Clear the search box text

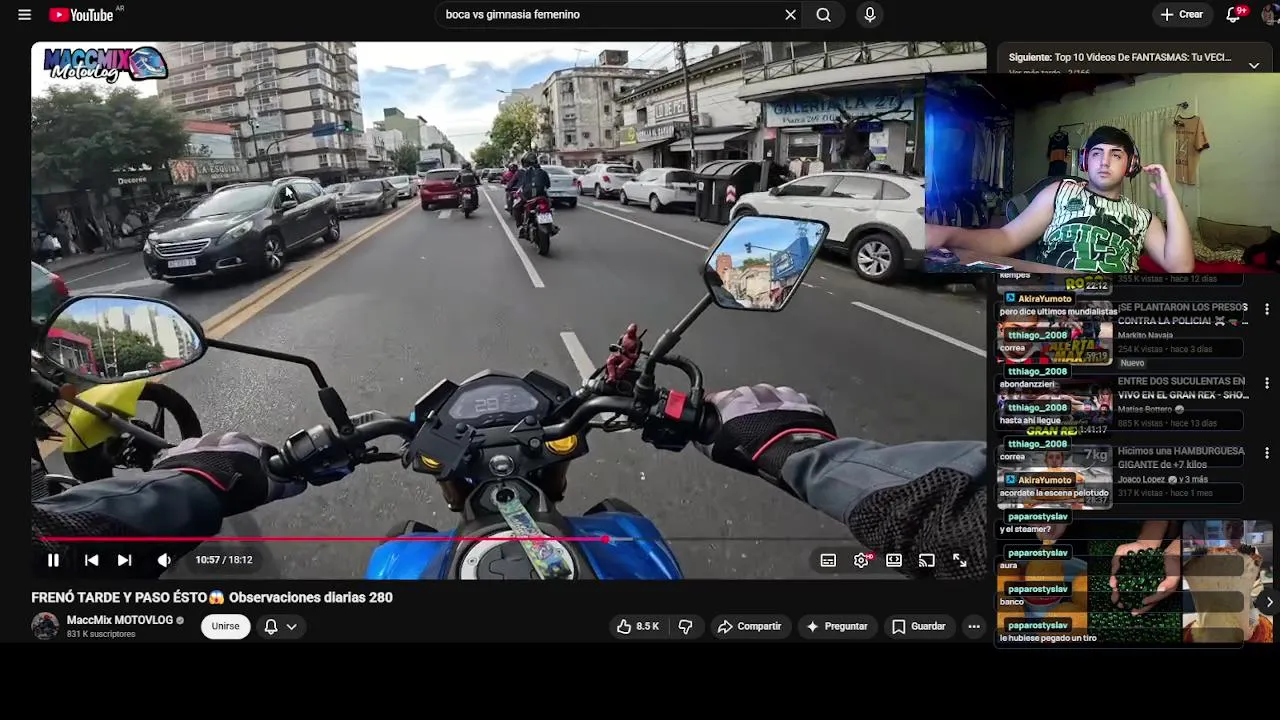(x=790, y=15)
